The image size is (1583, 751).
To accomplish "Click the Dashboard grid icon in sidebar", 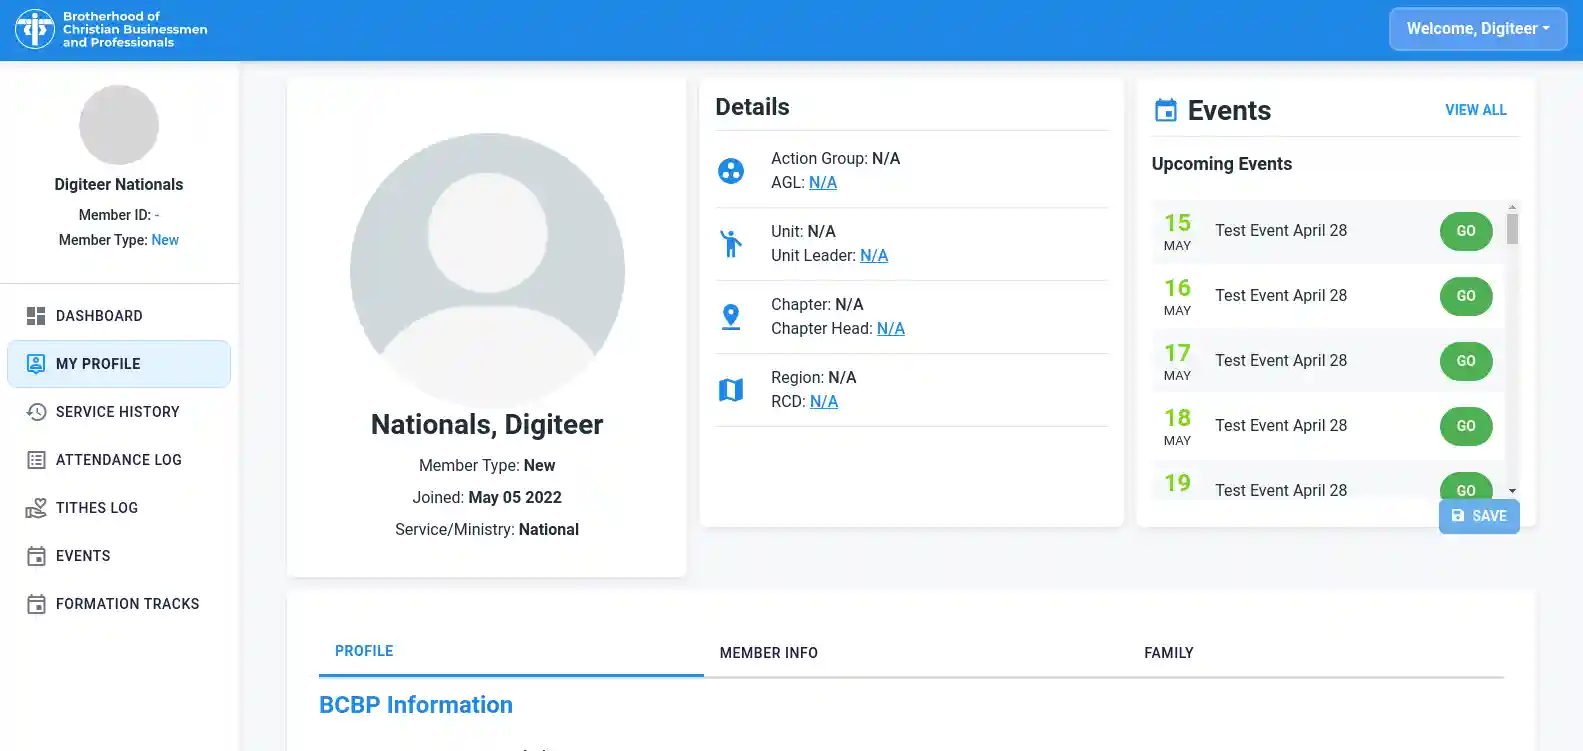I will (36, 316).
